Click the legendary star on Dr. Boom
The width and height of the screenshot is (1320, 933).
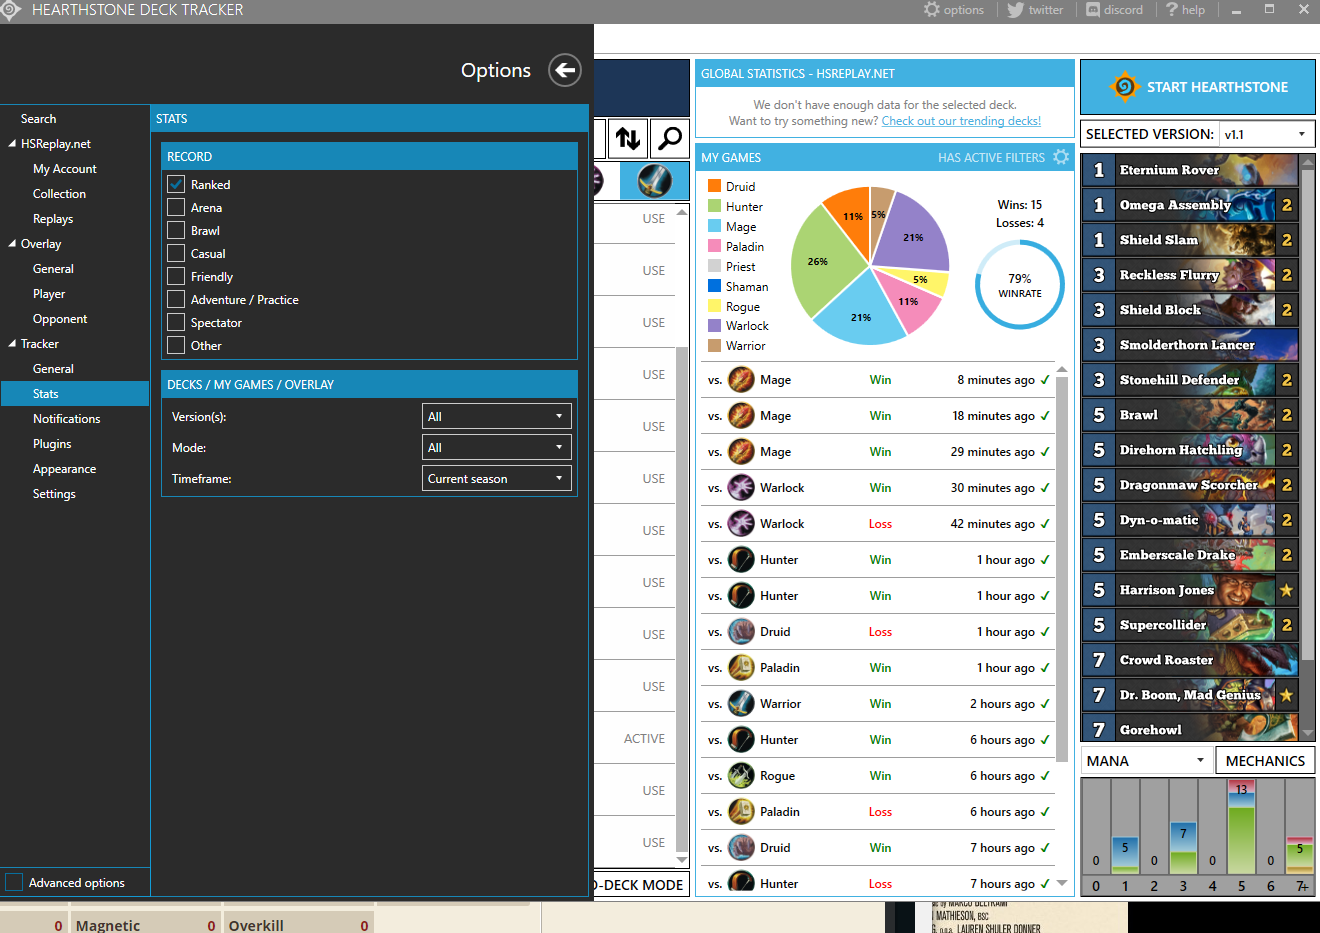[x=1286, y=695]
